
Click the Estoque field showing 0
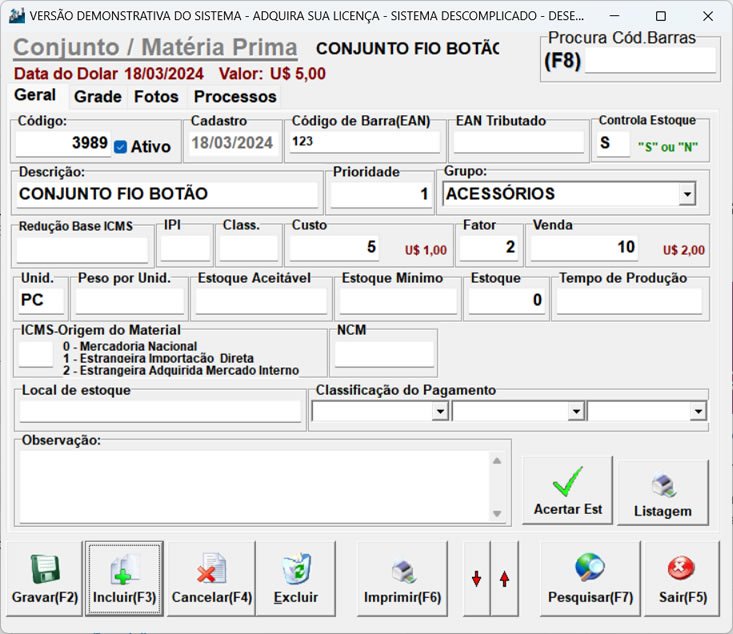coord(507,300)
